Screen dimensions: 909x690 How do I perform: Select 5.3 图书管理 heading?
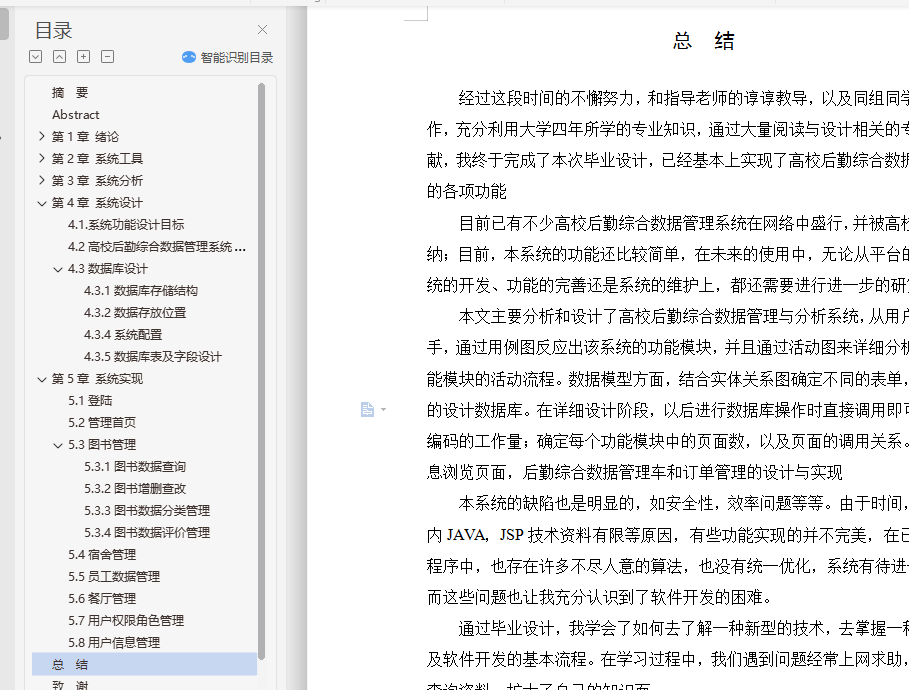click(101, 445)
